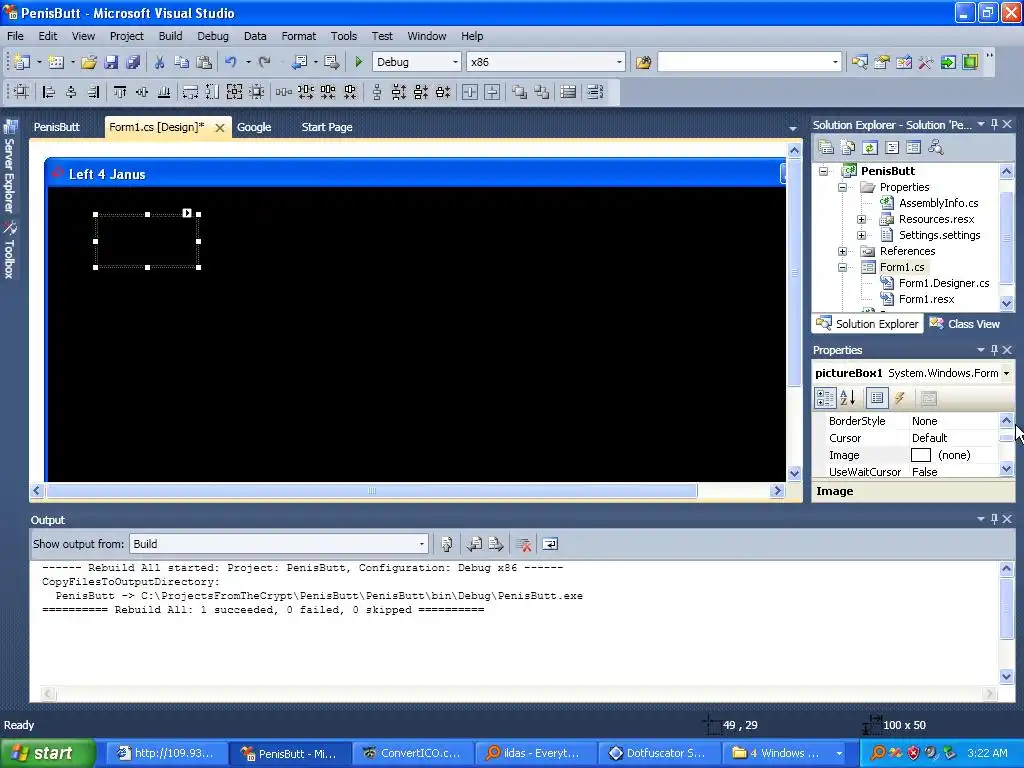Switch to the Google document tab
This screenshot has height=768, width=1024.
pyautogui.click(x=254, y=127)
